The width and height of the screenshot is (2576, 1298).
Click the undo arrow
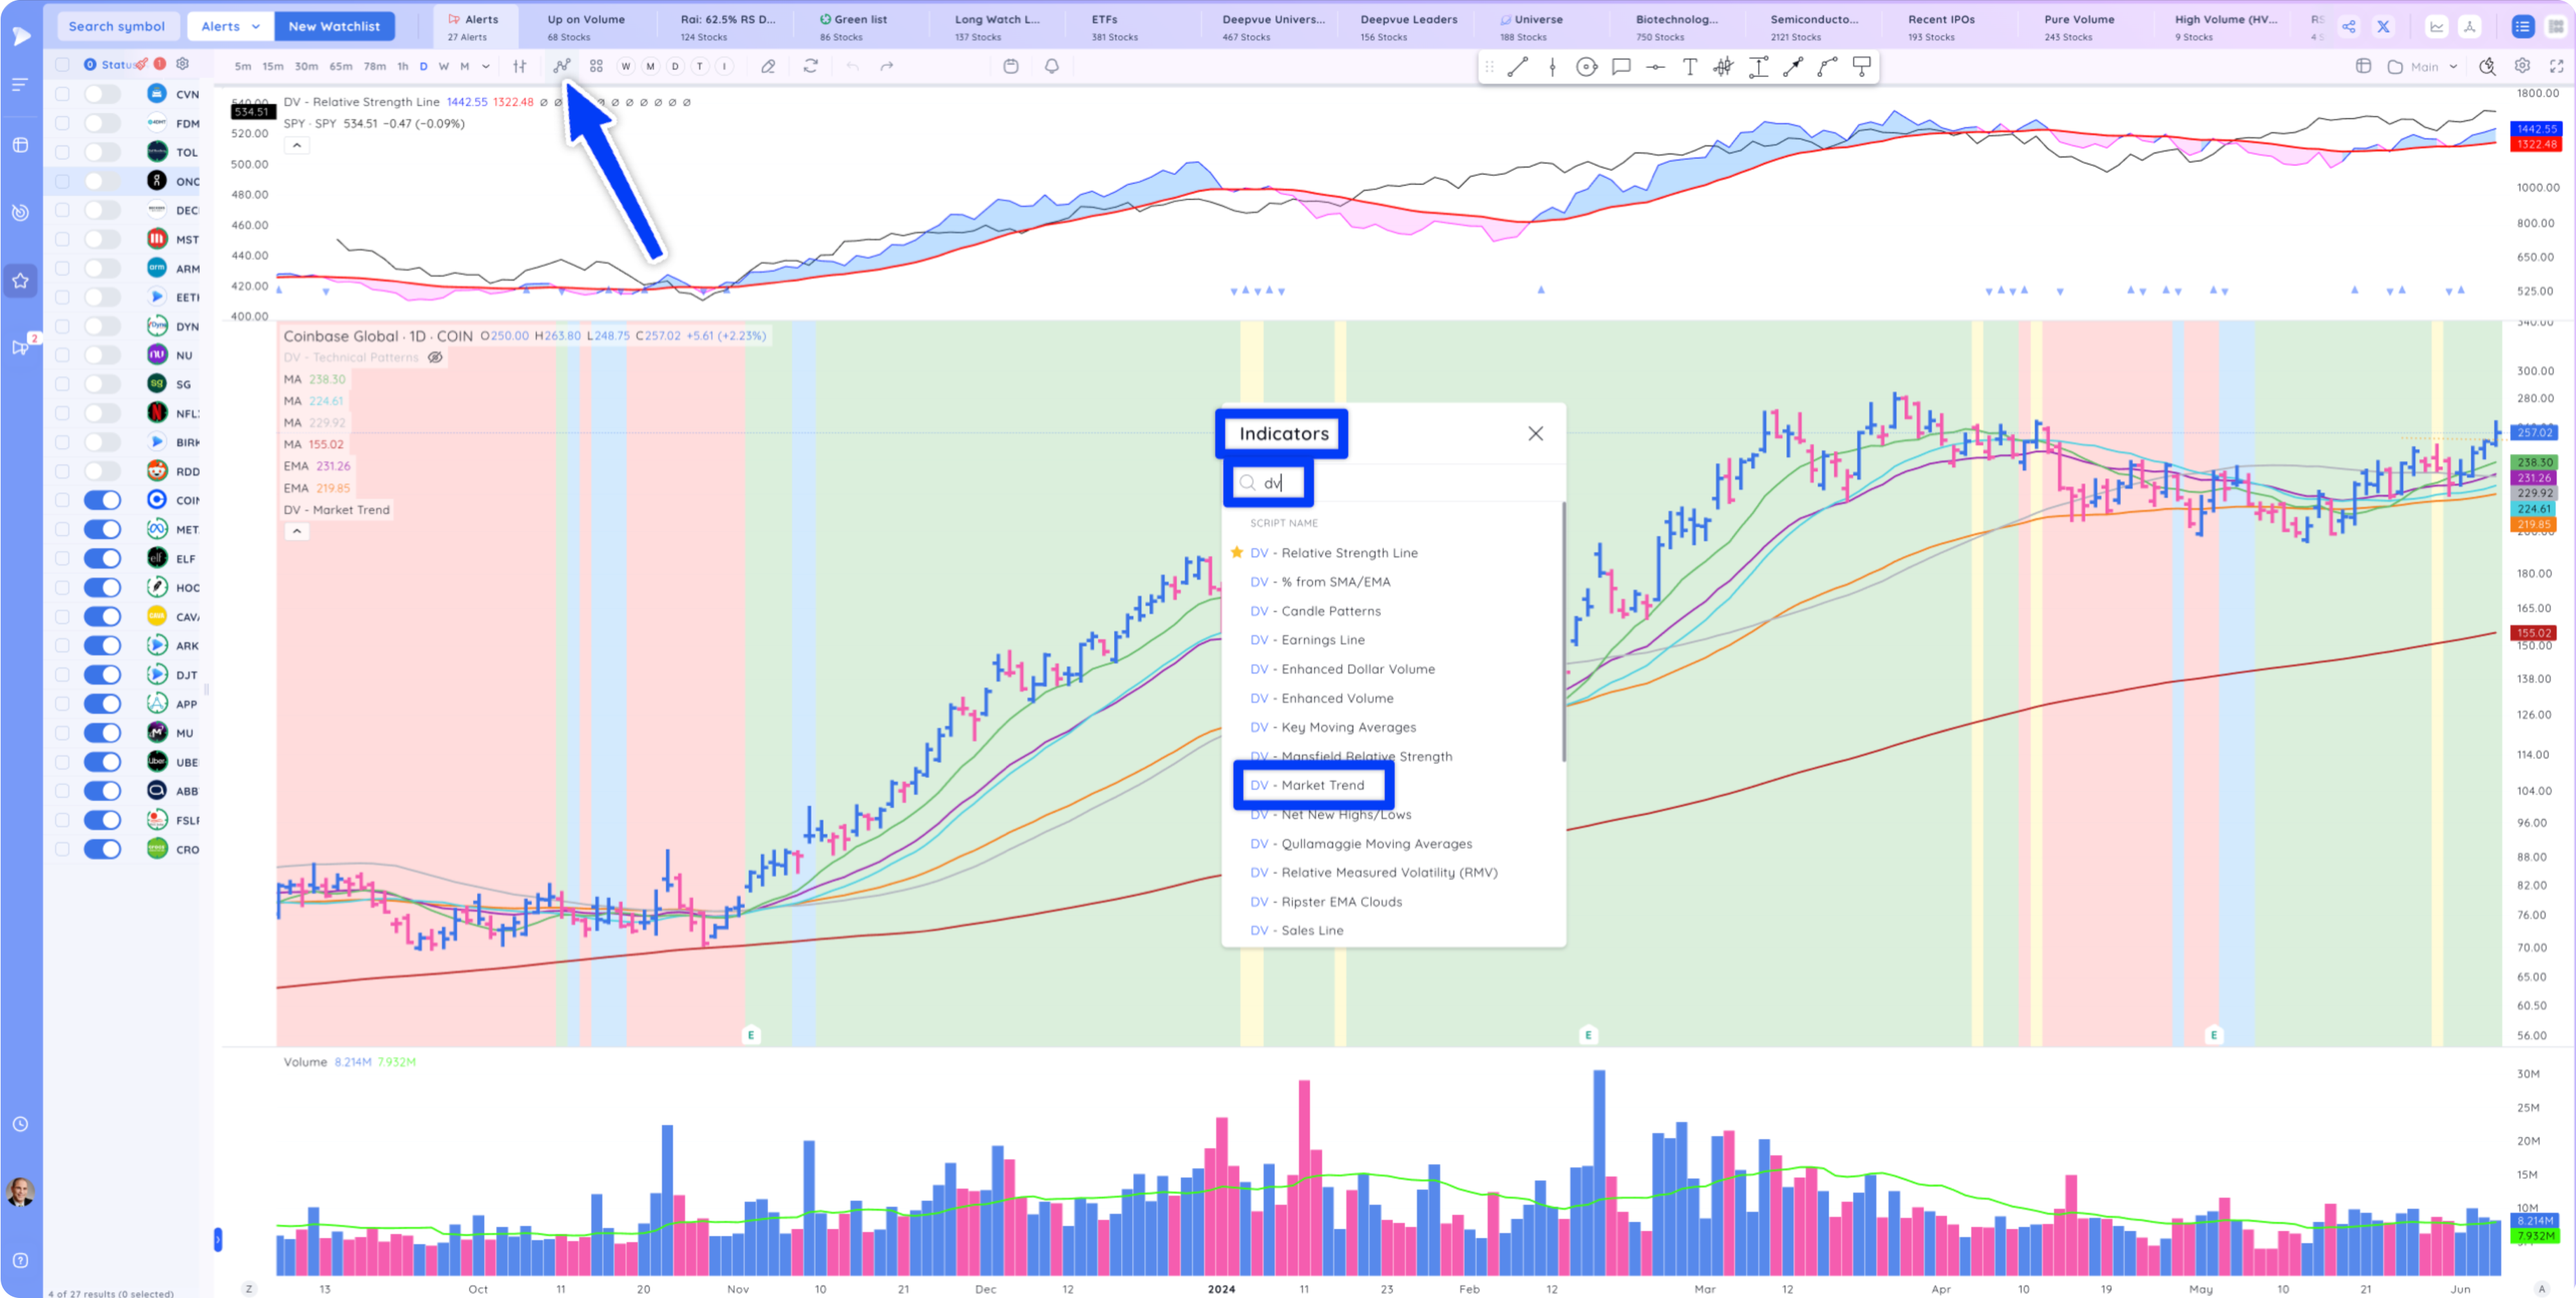pos(853,66)
